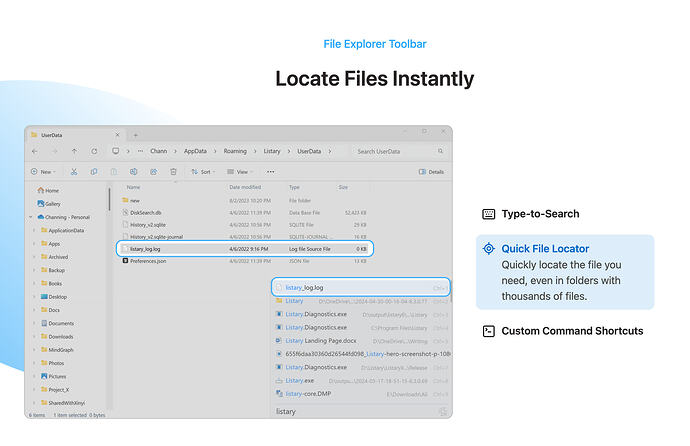Select the Pictures folder in sidebar

(53, 377)
